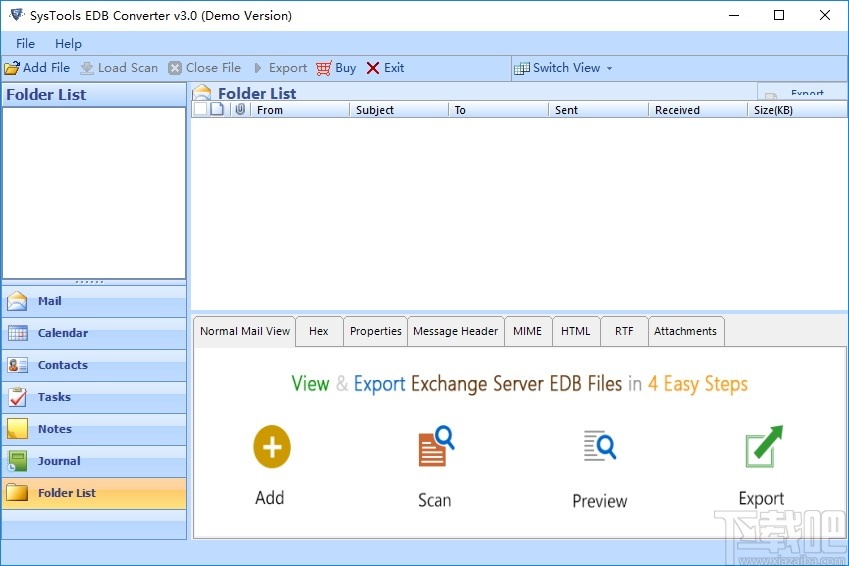
Task: Click the Journal navigation label
Action: point(59,461)
